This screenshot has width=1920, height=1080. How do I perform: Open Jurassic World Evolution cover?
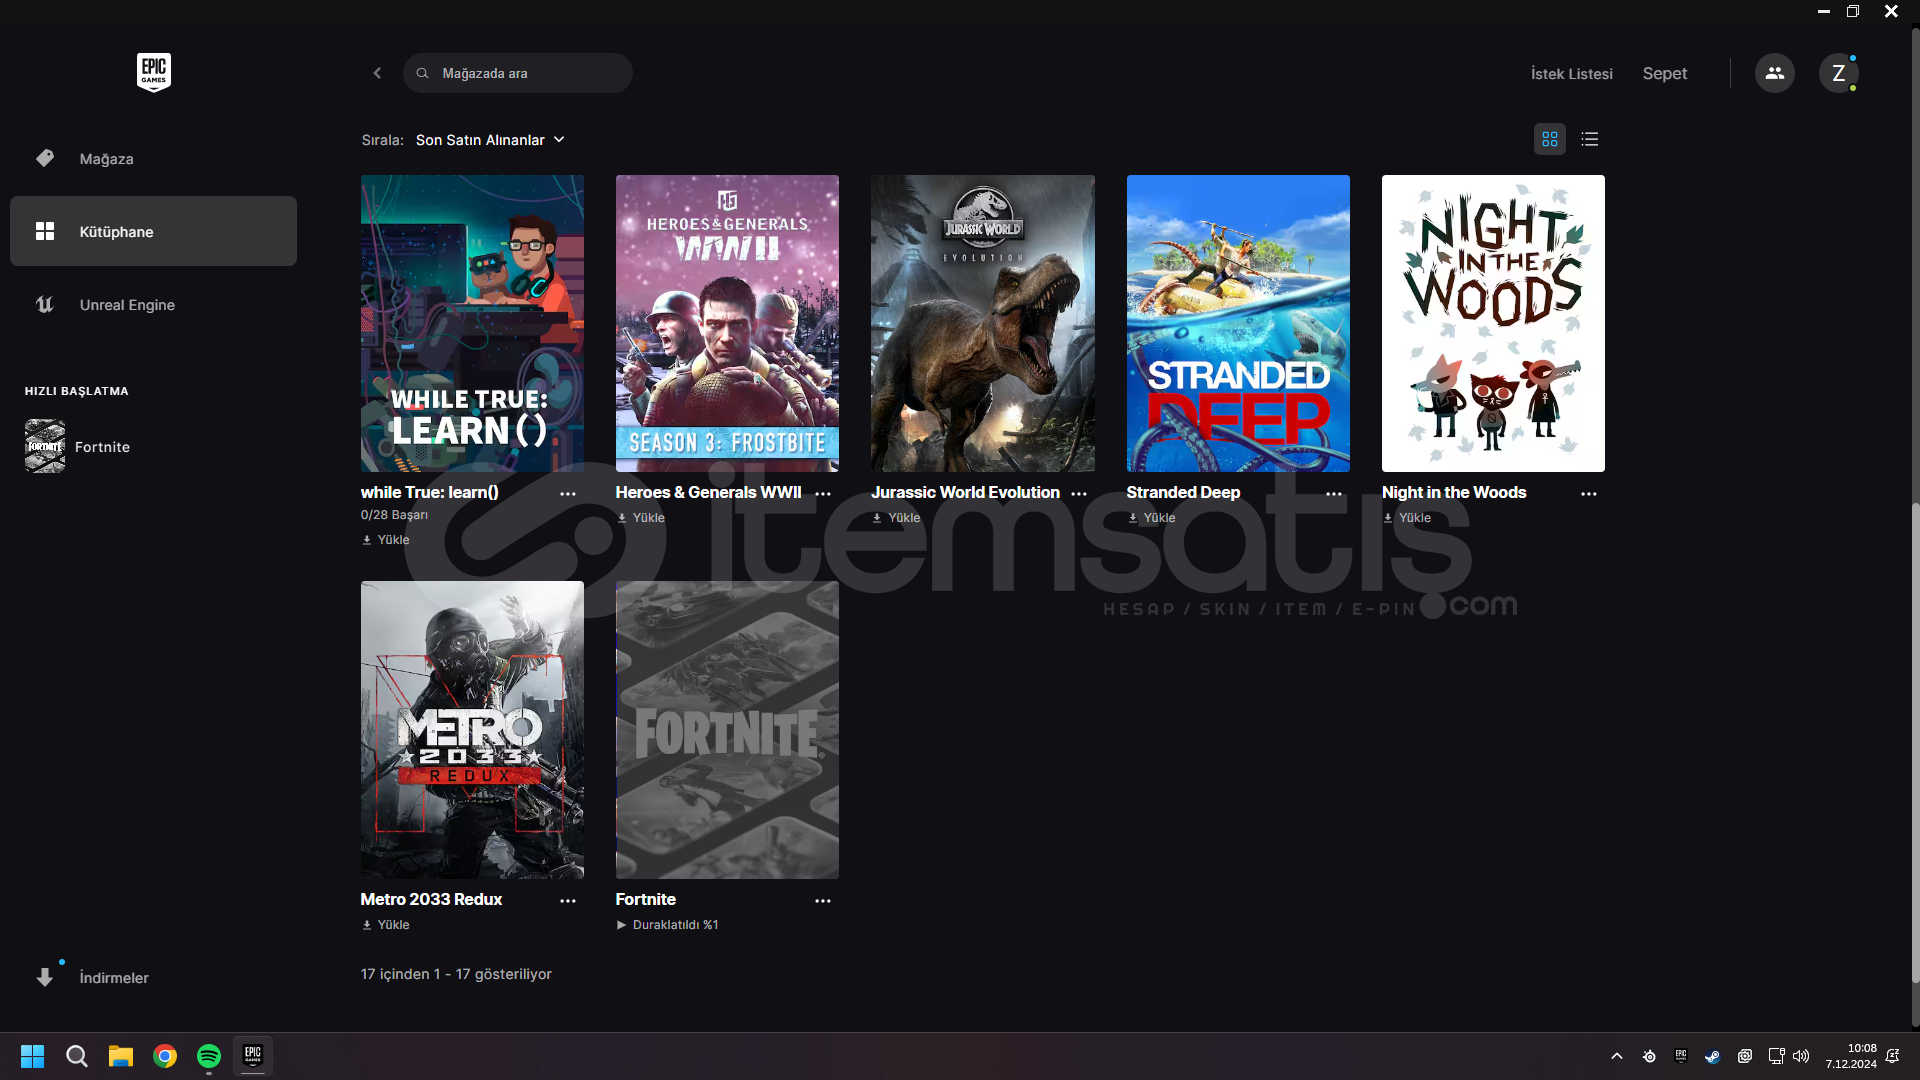pyautogui.click(x=982, y=323)
